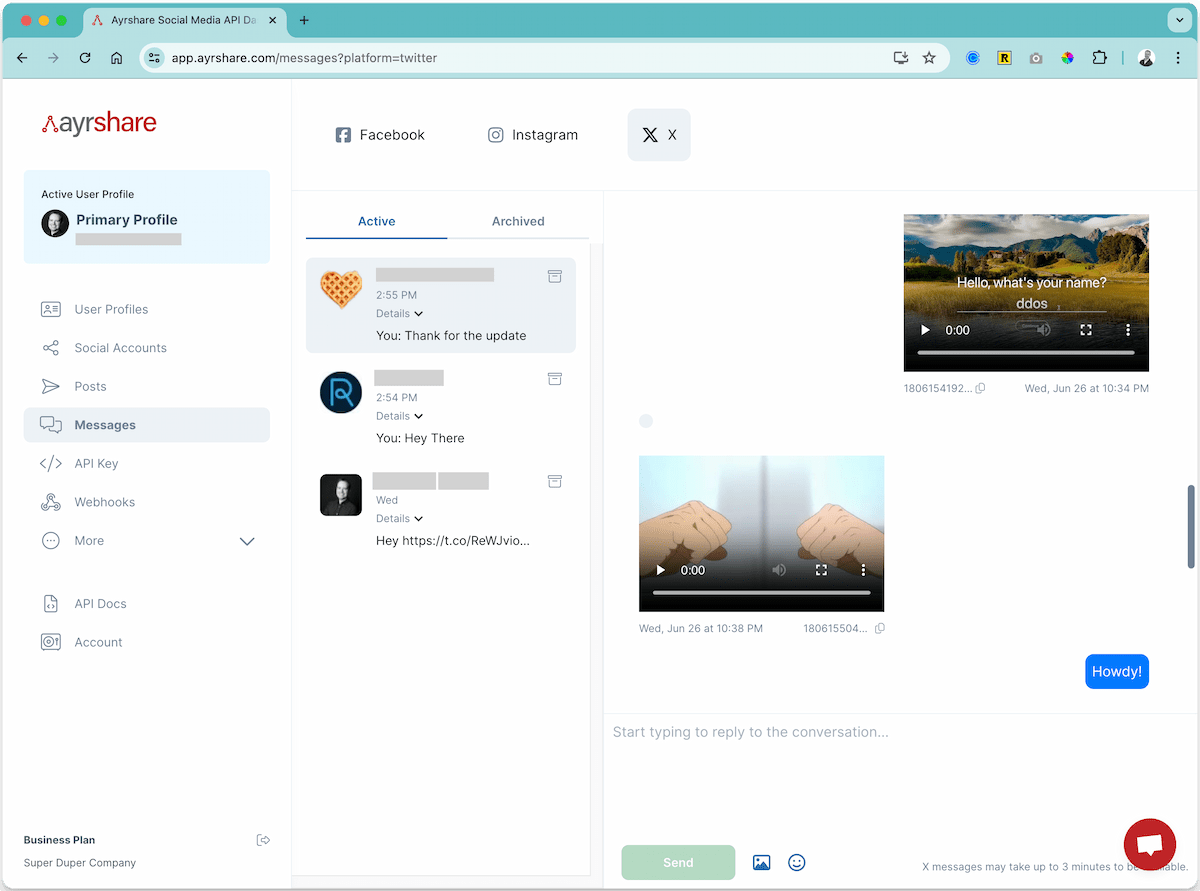This screenshot has height=891, width=1200.
Task: Toggle fullscreen on the hands video
Action: pos(821,570)
